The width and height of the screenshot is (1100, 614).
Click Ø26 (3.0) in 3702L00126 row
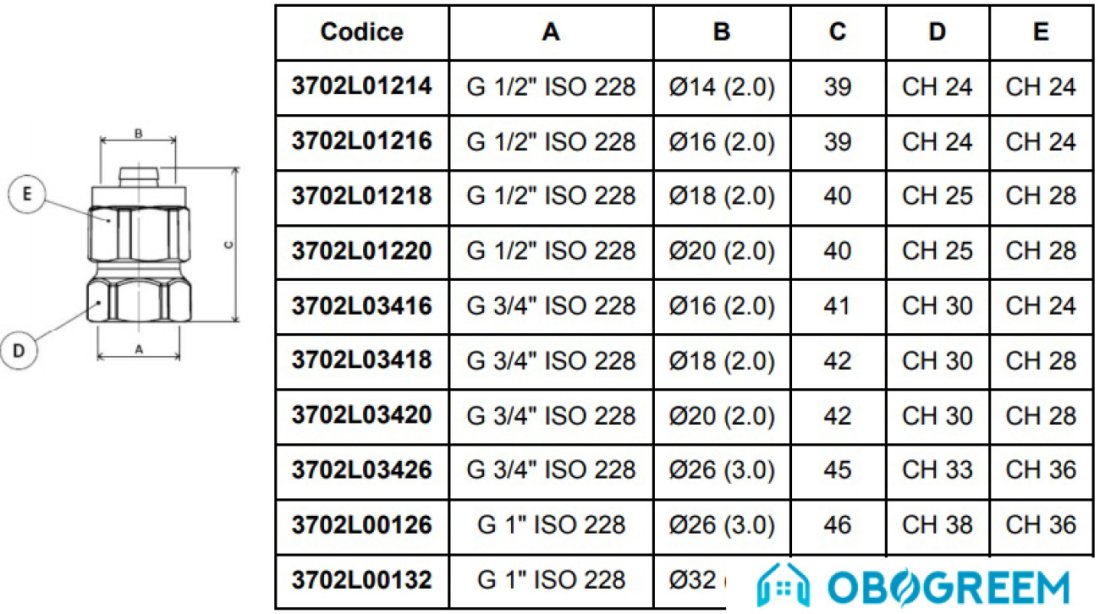(722, 526)
